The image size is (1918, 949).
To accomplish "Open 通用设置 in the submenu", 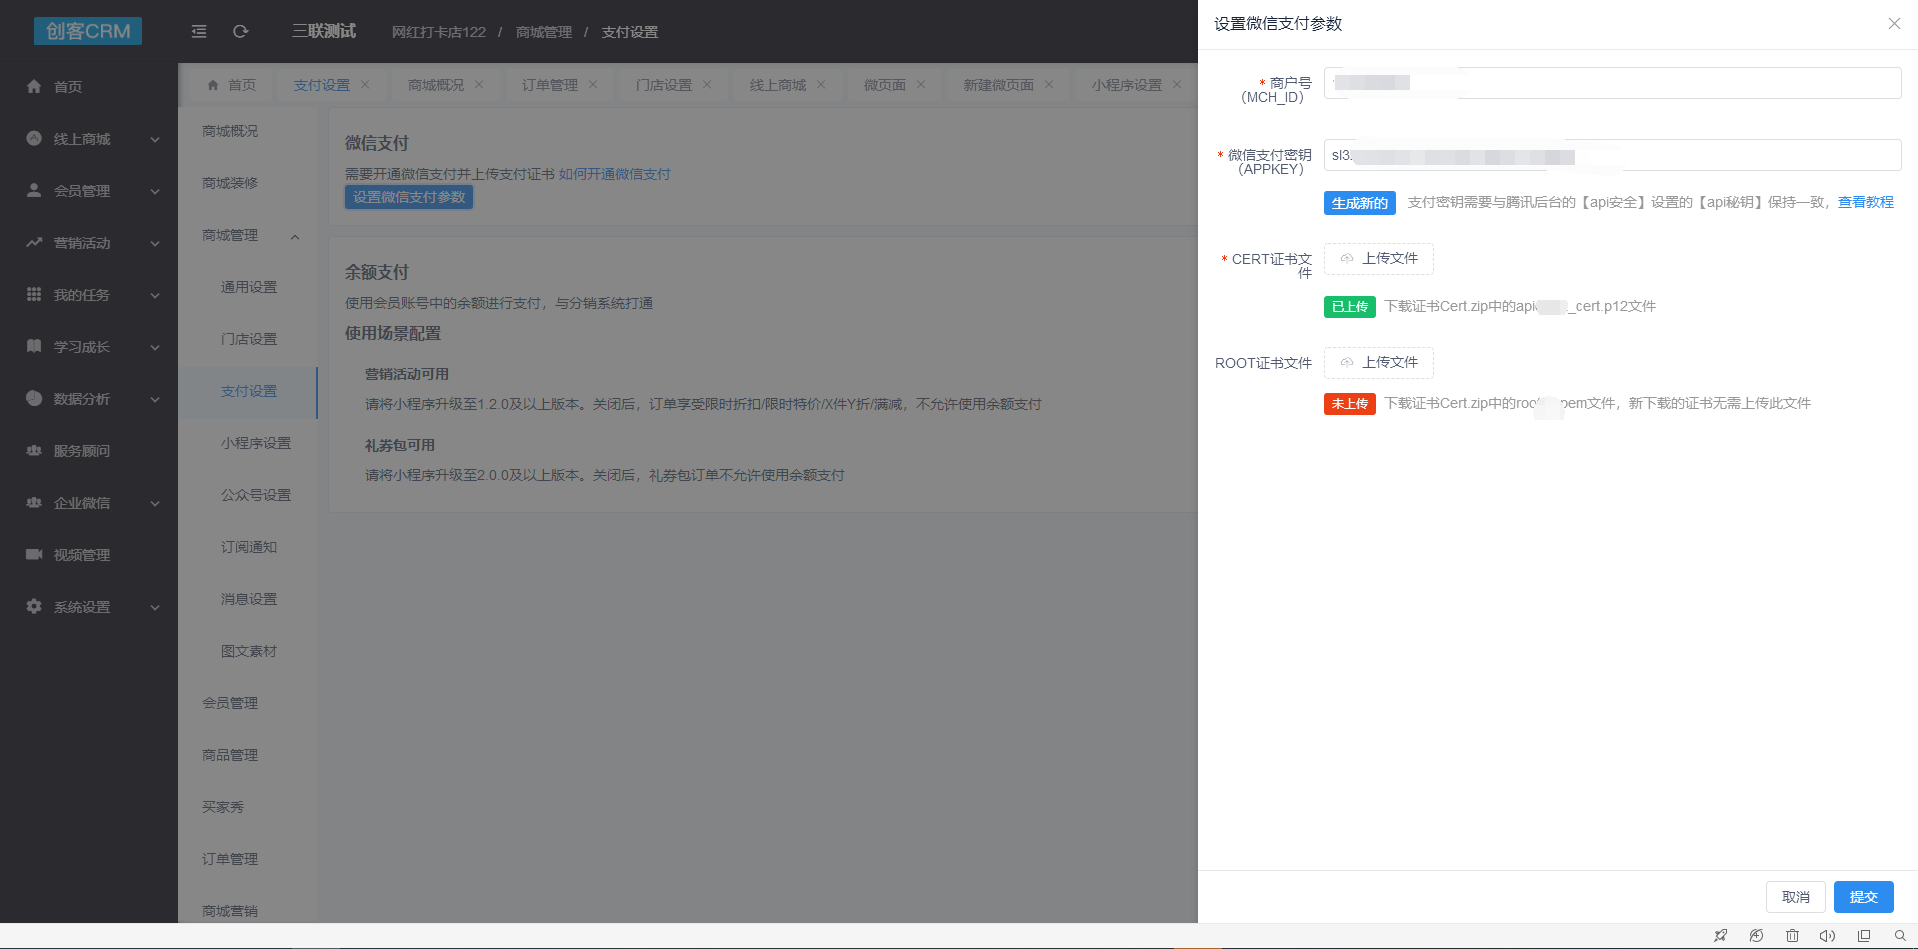I will pos(248,287).
